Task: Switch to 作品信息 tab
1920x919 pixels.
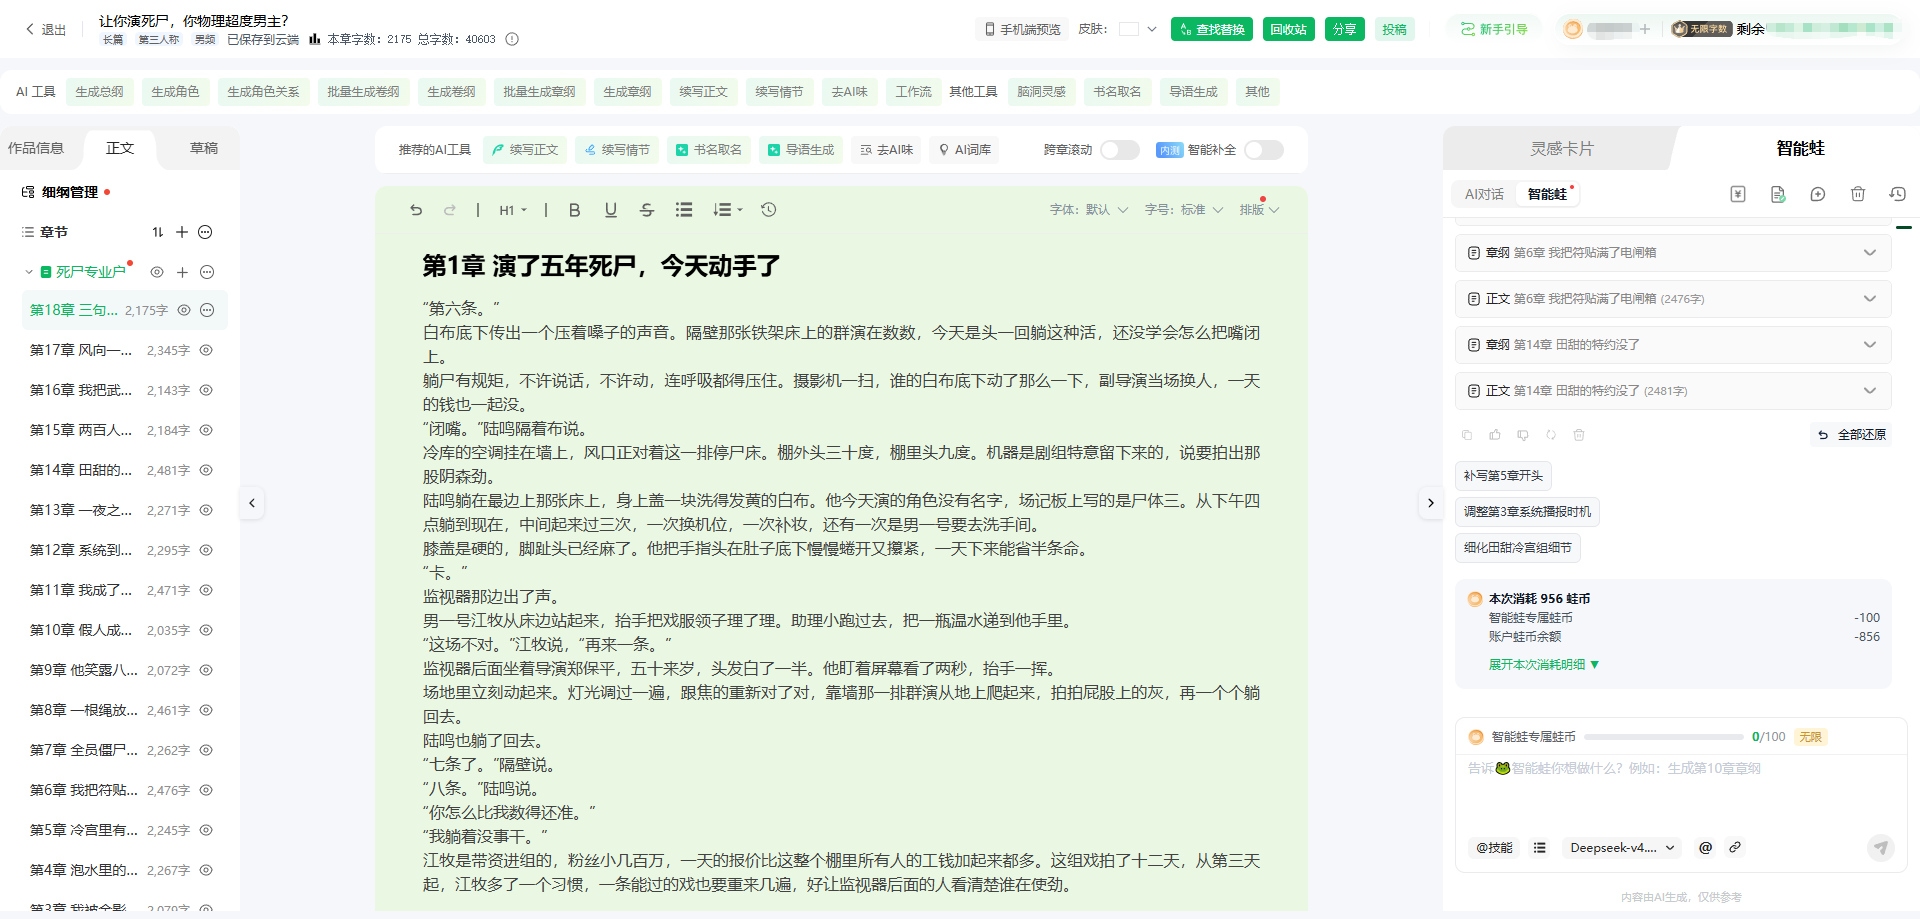Action: pos(36,148)
